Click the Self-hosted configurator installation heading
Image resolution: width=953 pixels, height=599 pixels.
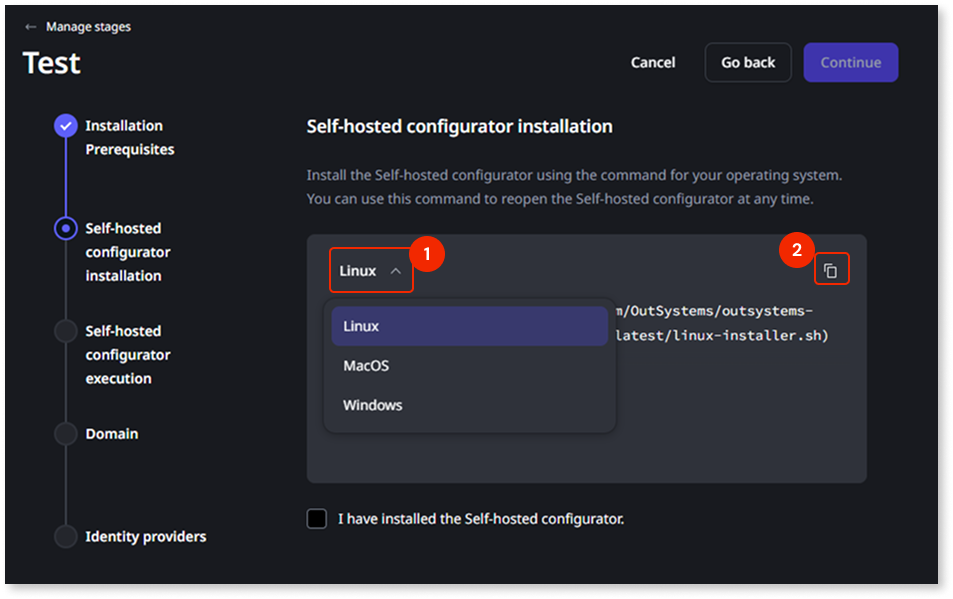point(459,126)
